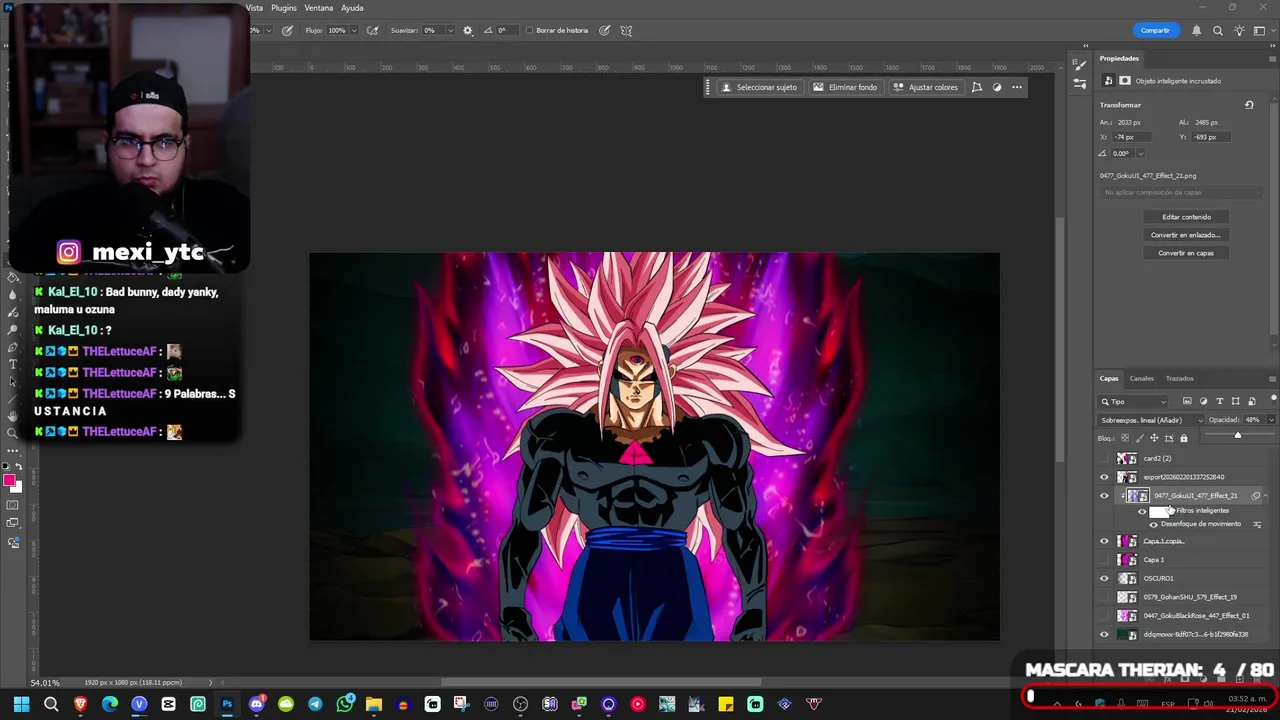The image size is (1280, 720).
Task: Filter layers by adjustment layer icon
Action: [x=1203, y=402]
